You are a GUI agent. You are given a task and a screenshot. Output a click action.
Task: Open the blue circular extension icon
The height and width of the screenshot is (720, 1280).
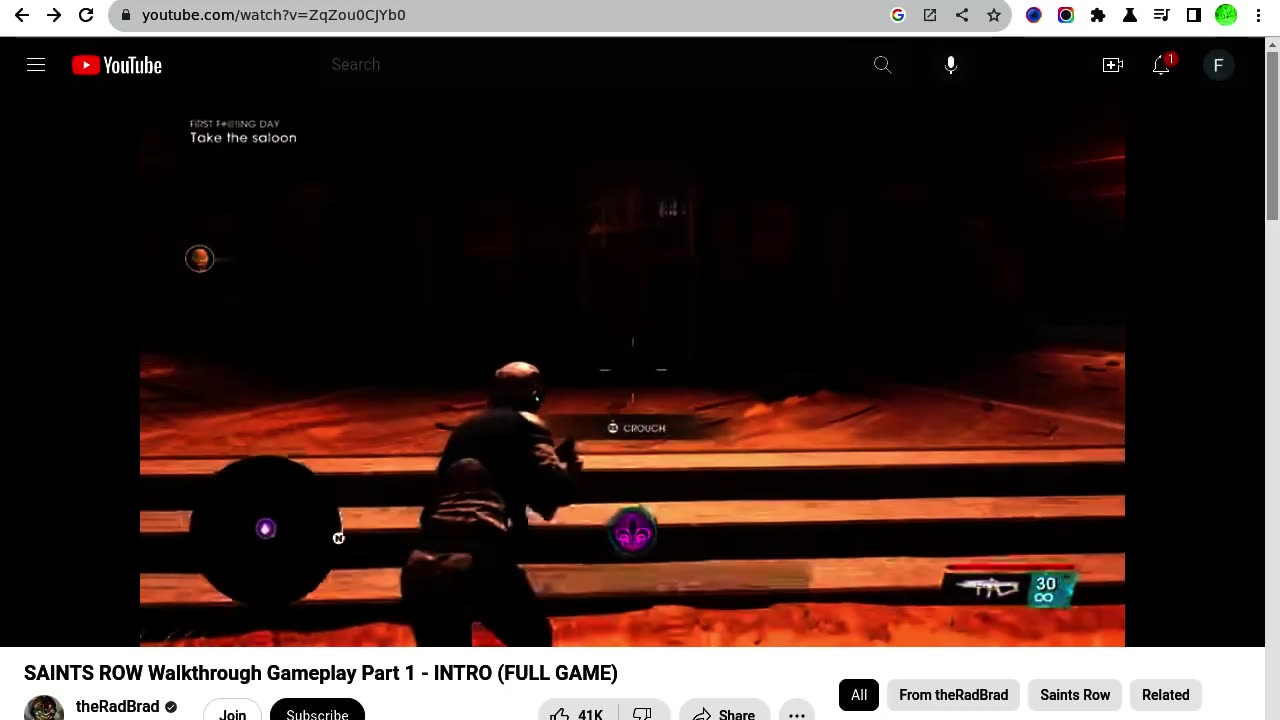click(1034, 15)
